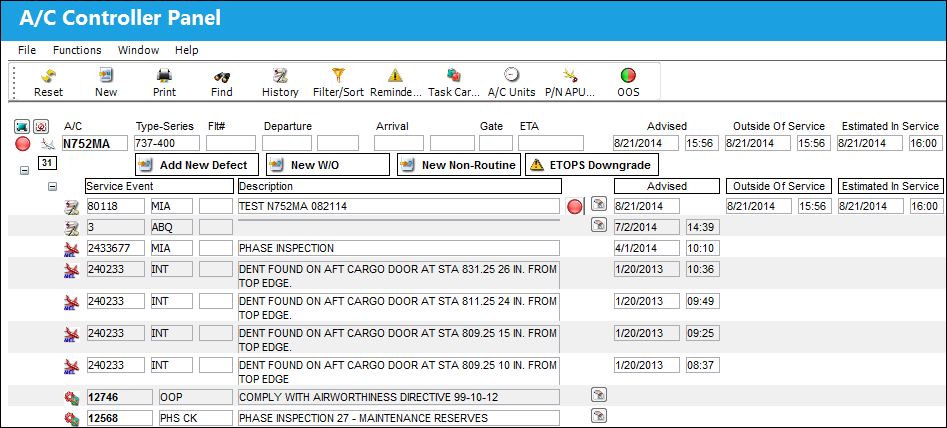Click the Description column header
The width and height of the screenshot is (947, 428).
(x=400, y=186)
